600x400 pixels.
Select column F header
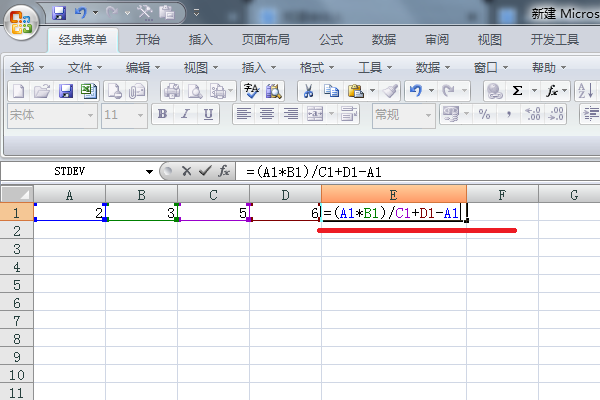coord(502,194)
